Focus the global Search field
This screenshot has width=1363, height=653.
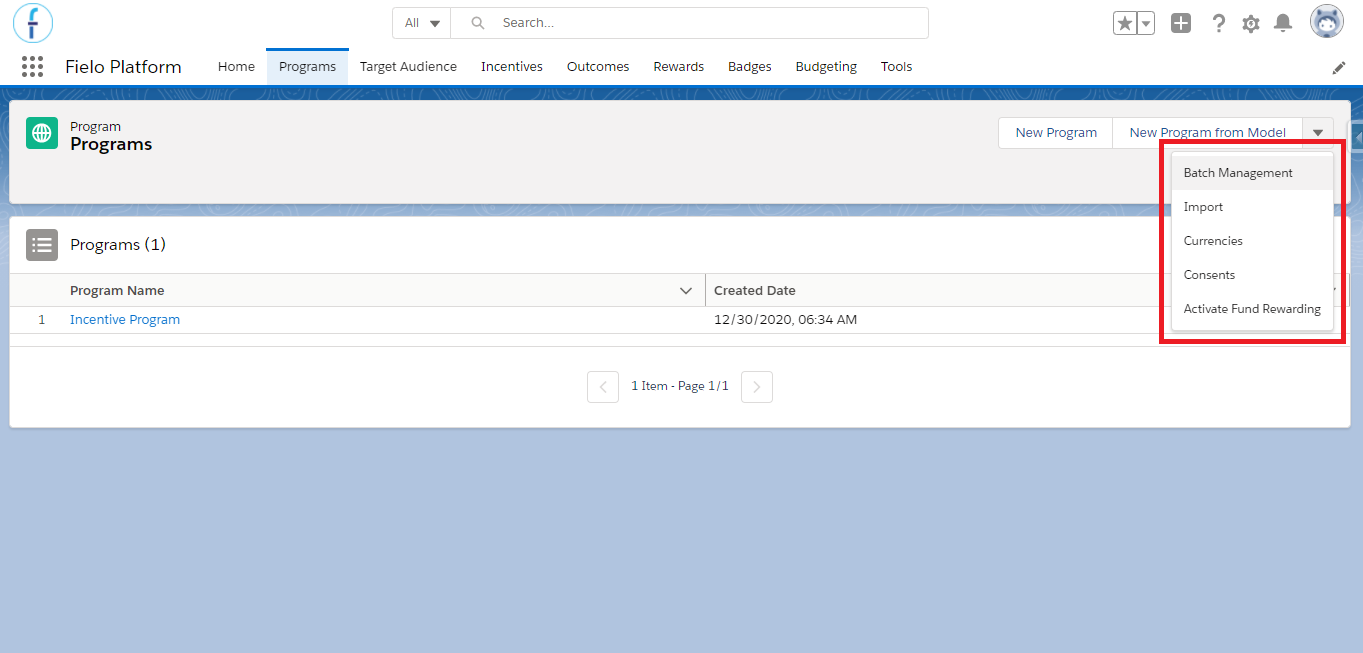coord(690,23)
